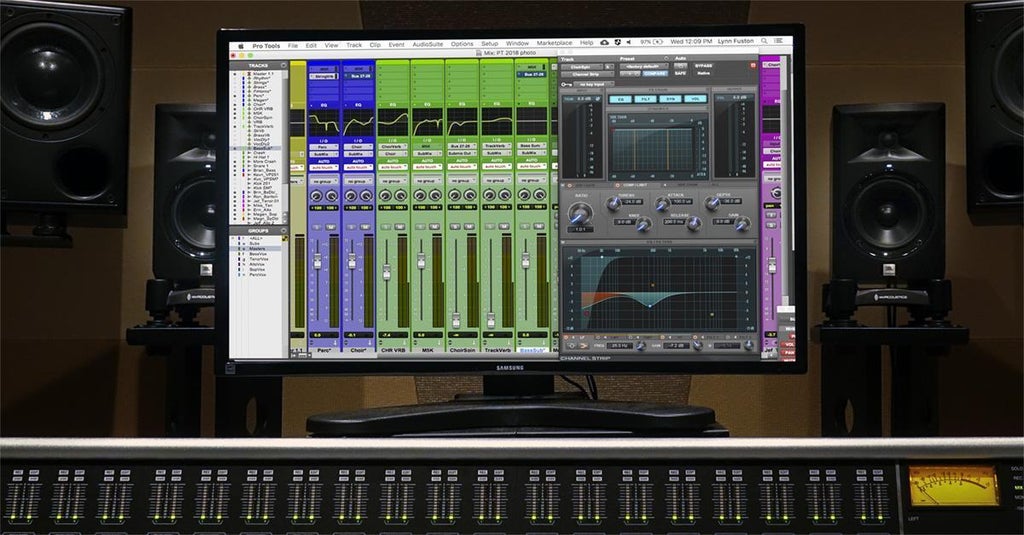Image resolution: width=1024 pixels, height=535 pixels.
Task: Click the volume speaker icon in menu bar
Action: [629, 42]
